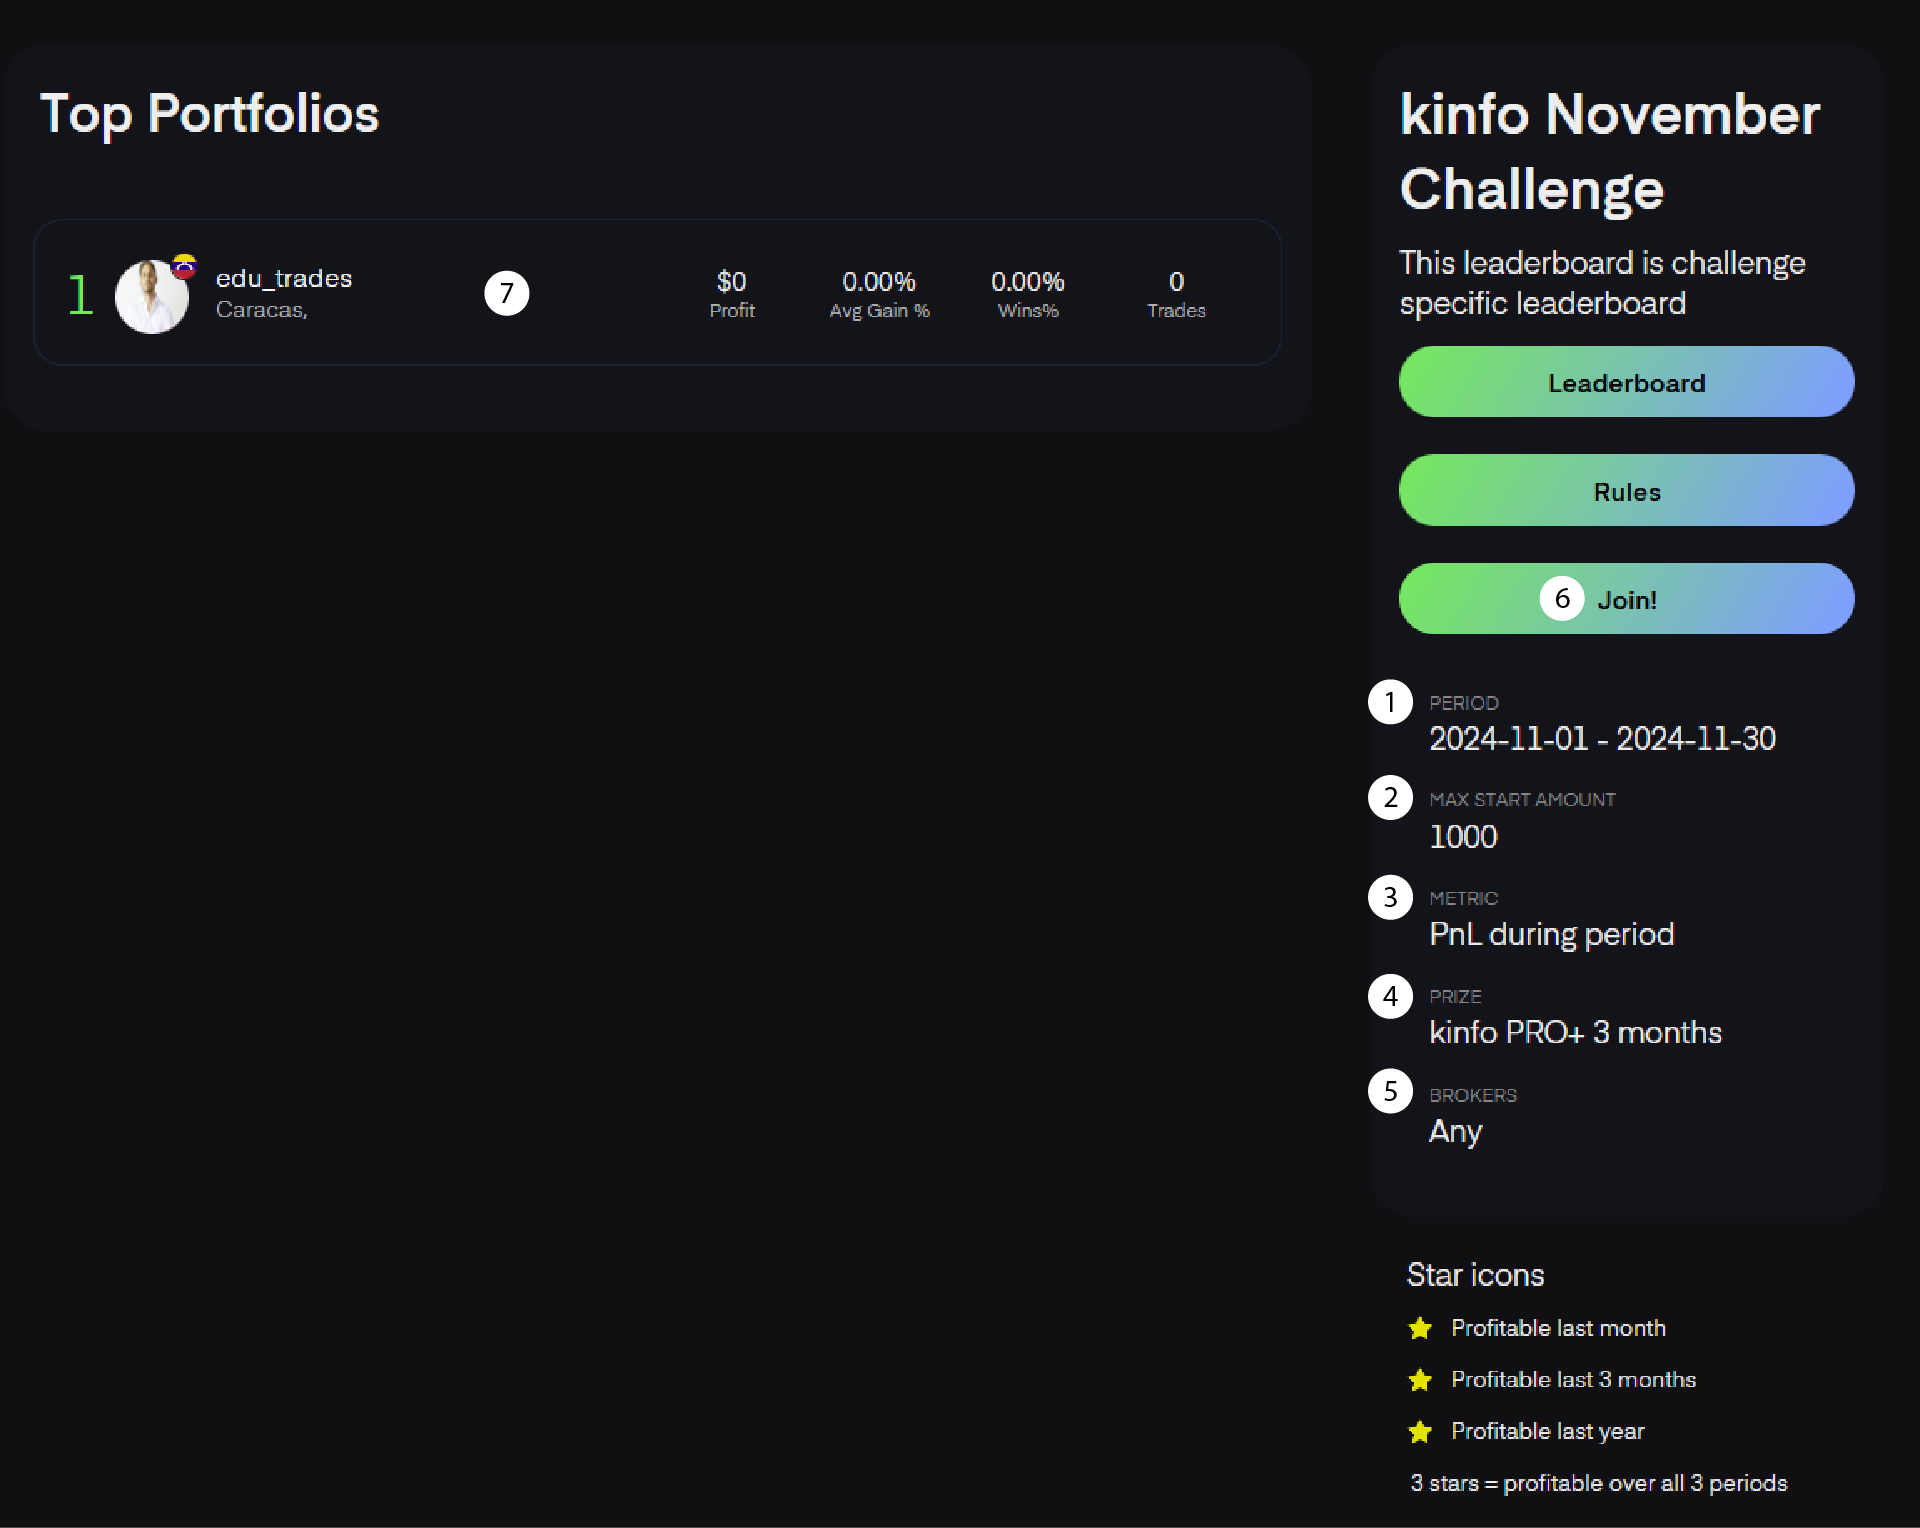Image resolution: width=1920 pixels, height=1528 pixels.
Task: Select the star for Profitable last 3 months
Action: point(1419,1380)
